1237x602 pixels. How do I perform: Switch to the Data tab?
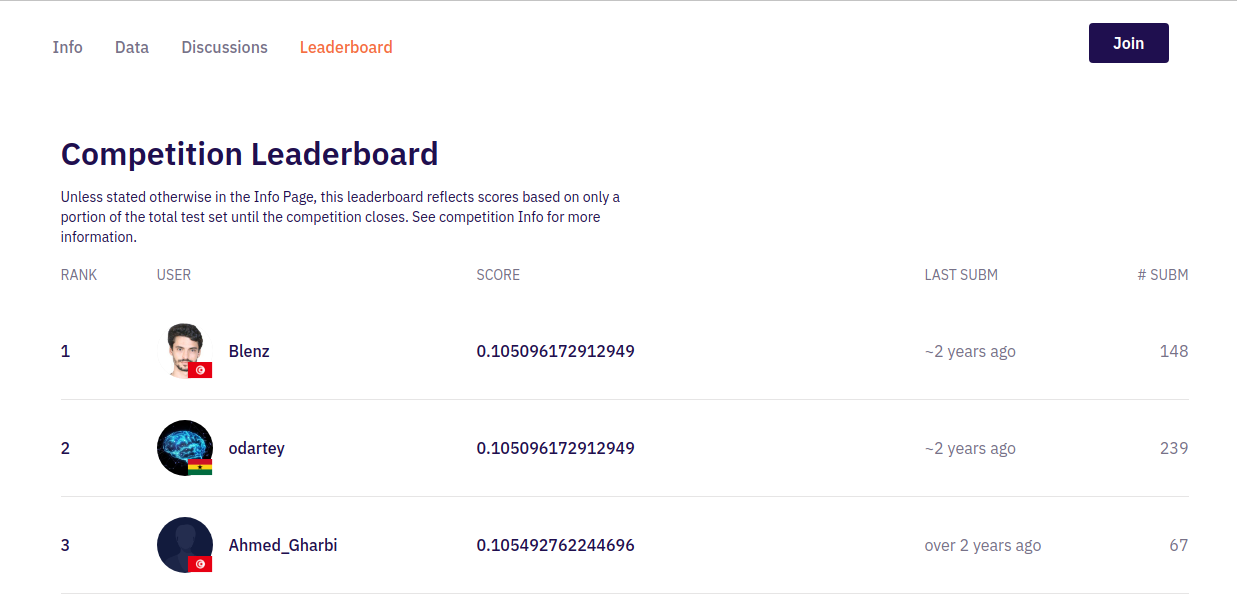132,47
